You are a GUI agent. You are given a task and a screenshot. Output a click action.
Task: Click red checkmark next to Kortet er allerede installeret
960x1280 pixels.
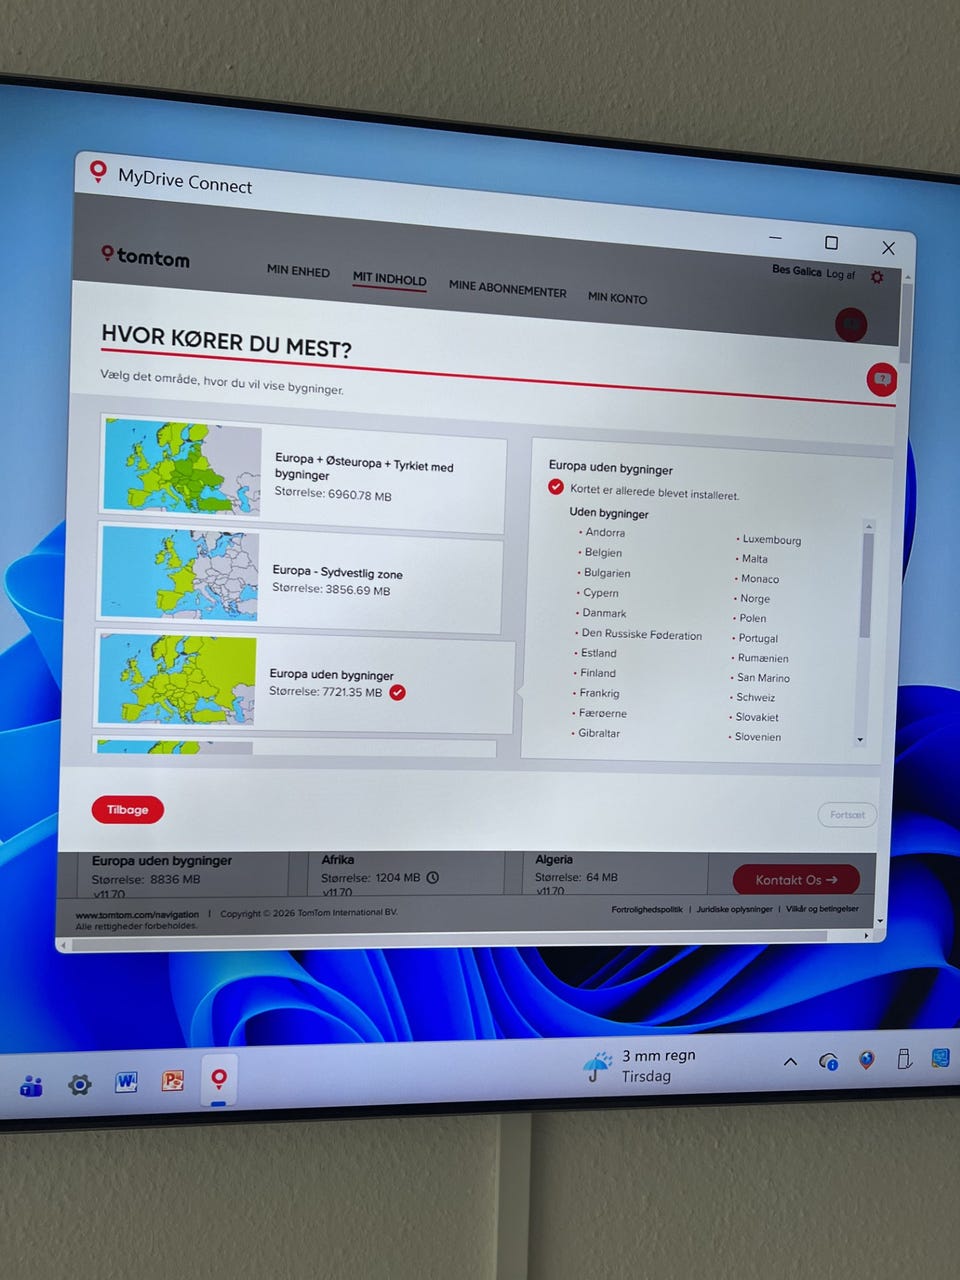pos(556,487)
